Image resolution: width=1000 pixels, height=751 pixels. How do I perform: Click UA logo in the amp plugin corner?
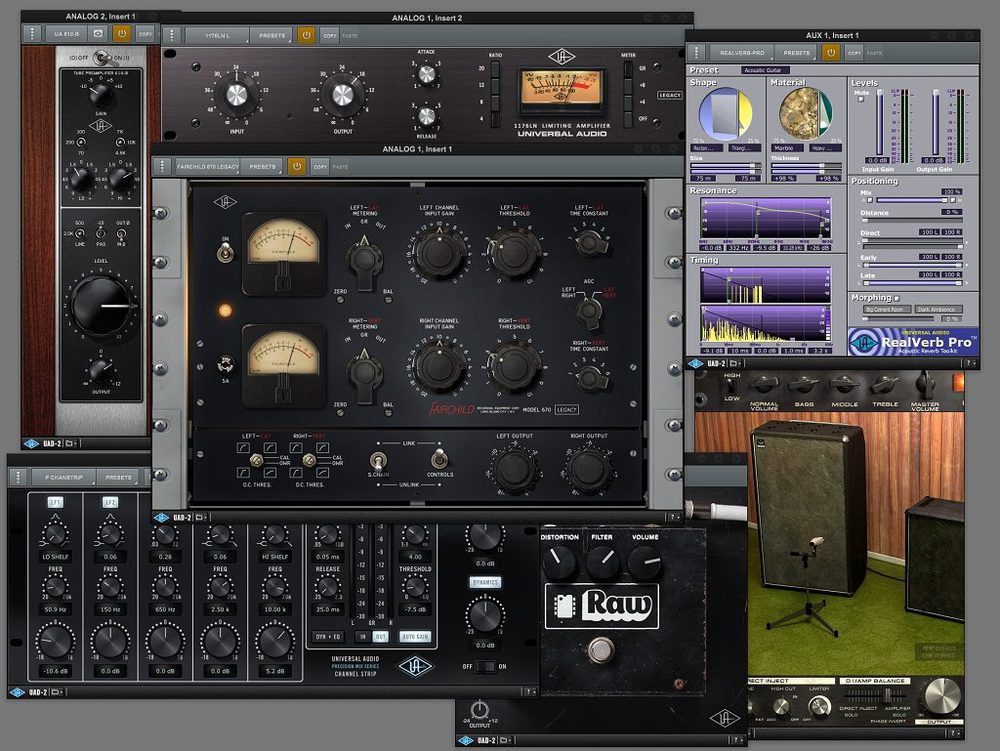[724, 718]
